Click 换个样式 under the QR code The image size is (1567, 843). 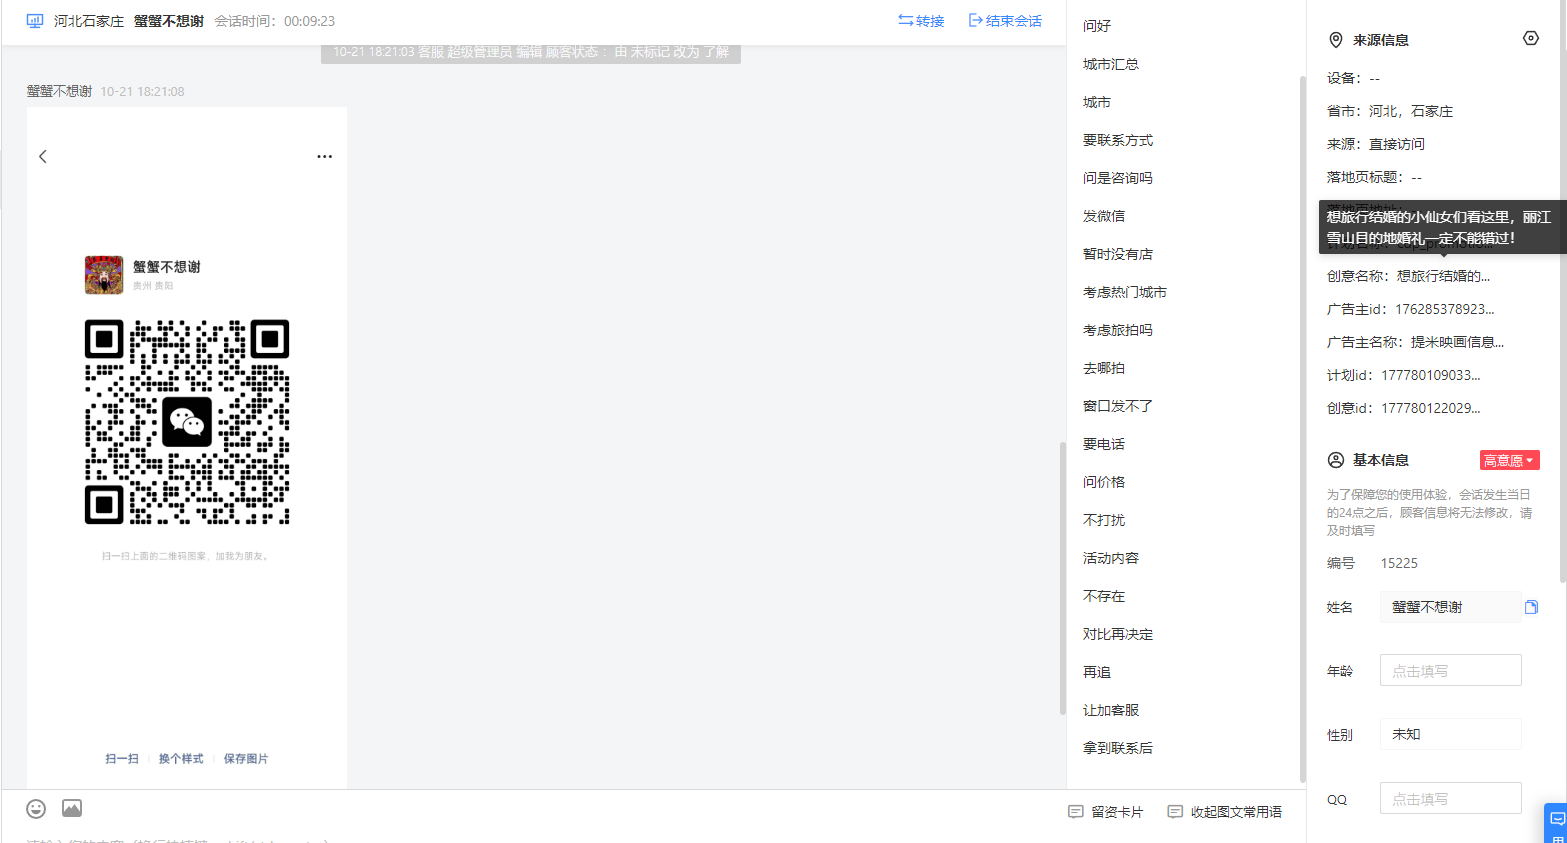181,759
